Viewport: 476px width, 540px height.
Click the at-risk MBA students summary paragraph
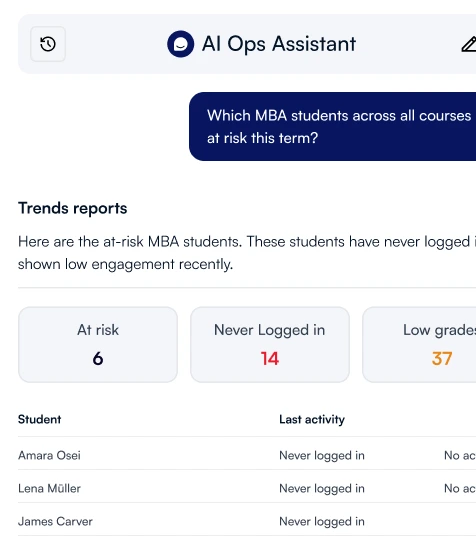click(x=247, y=253)
